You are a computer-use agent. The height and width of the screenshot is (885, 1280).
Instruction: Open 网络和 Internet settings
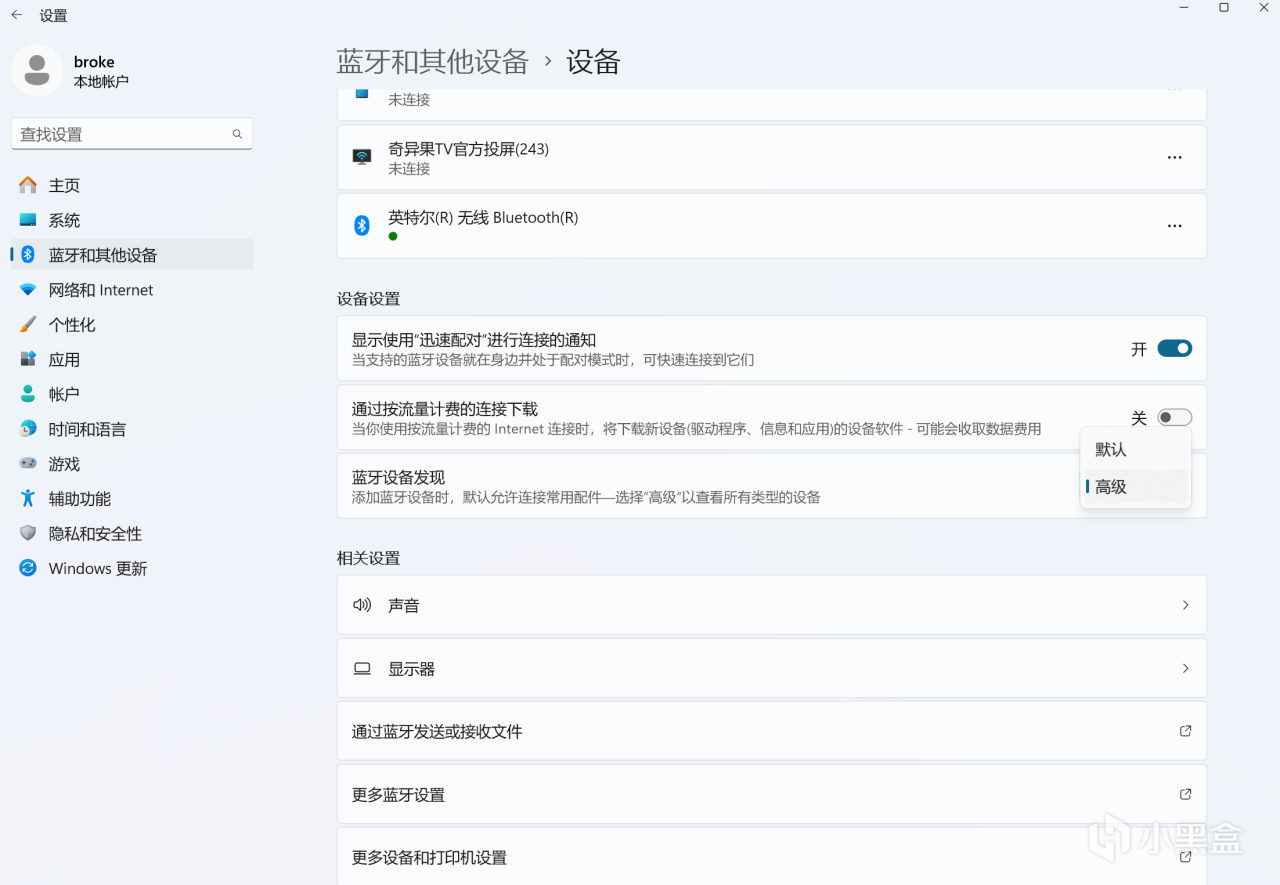[132, 290]
